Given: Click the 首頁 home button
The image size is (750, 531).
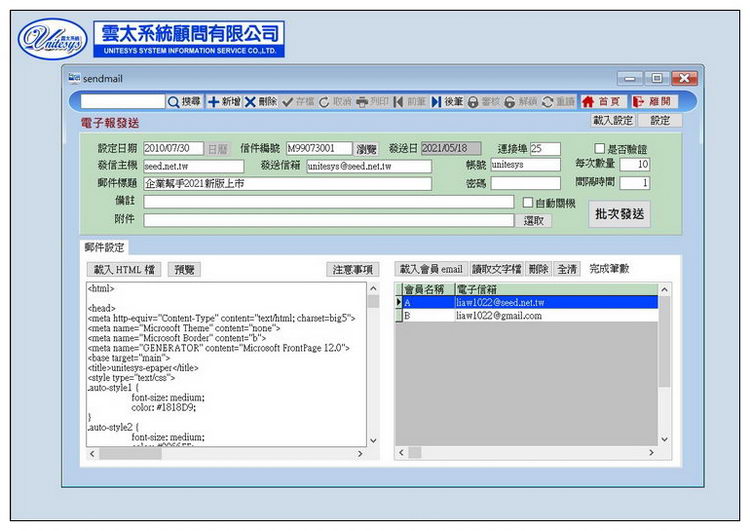Looking at the screenshot, I should (x=602, y=102).
